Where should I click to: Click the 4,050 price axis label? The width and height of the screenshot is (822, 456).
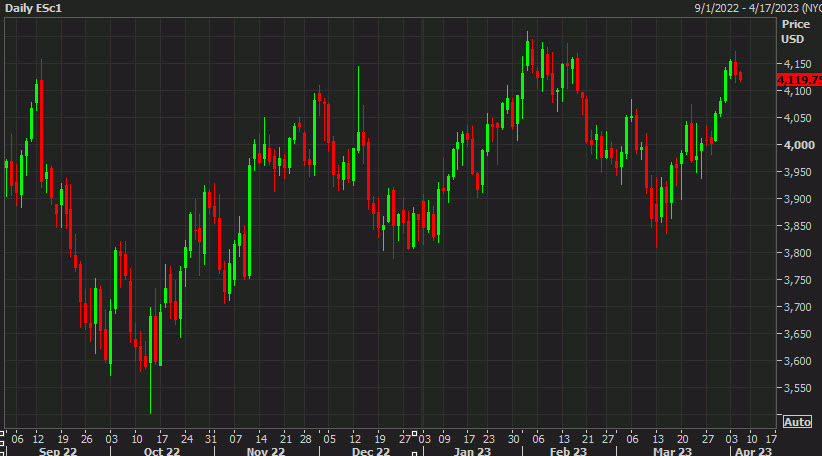(x=797, y=118)
